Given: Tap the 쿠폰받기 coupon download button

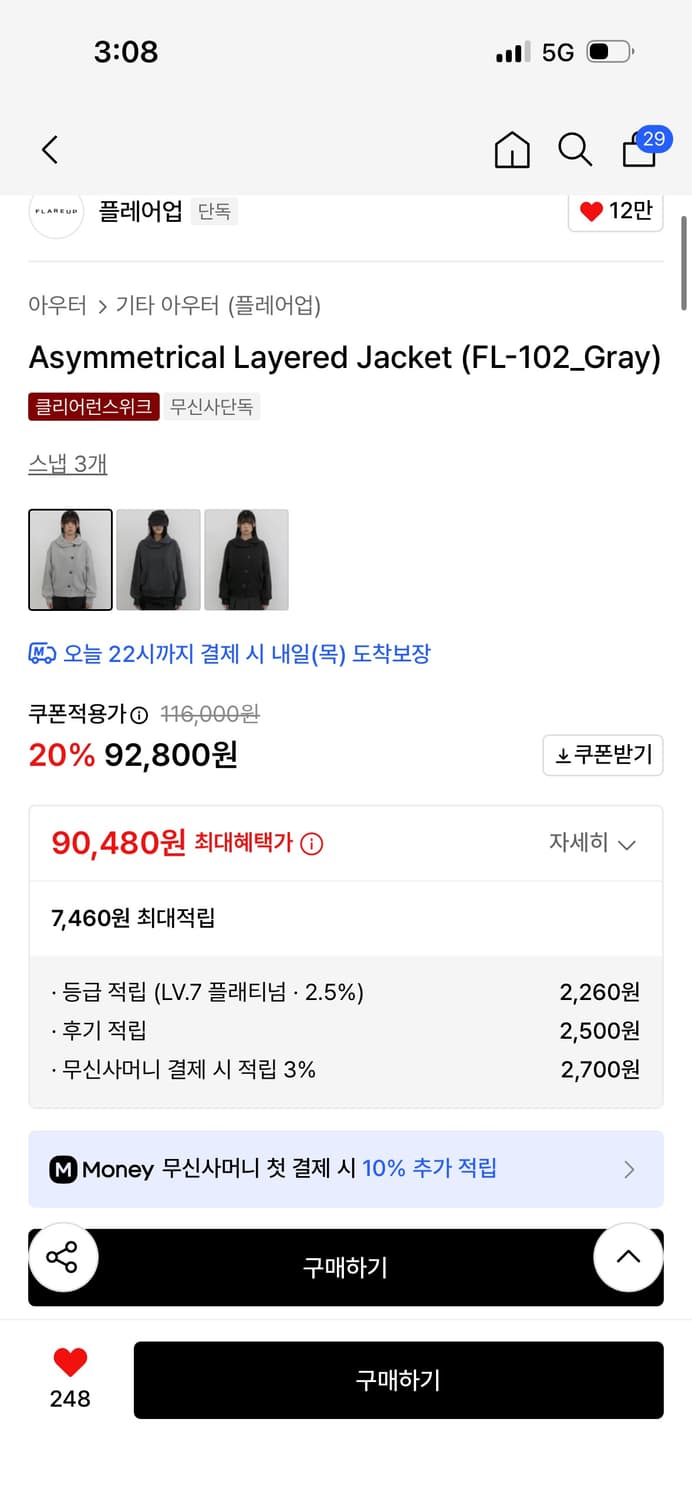Looking at the screenshot, I should coord(602,755).
